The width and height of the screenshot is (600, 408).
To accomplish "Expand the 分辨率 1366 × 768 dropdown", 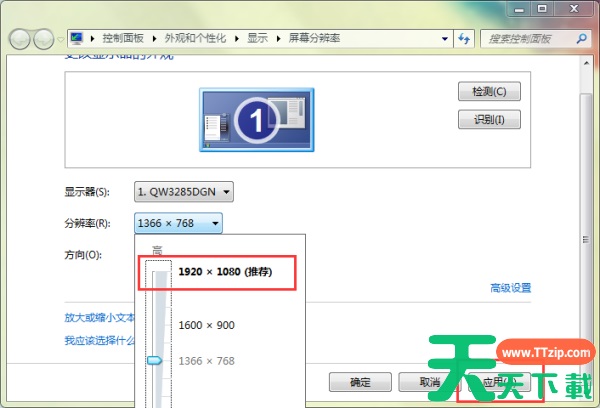I will coord(178,223).
